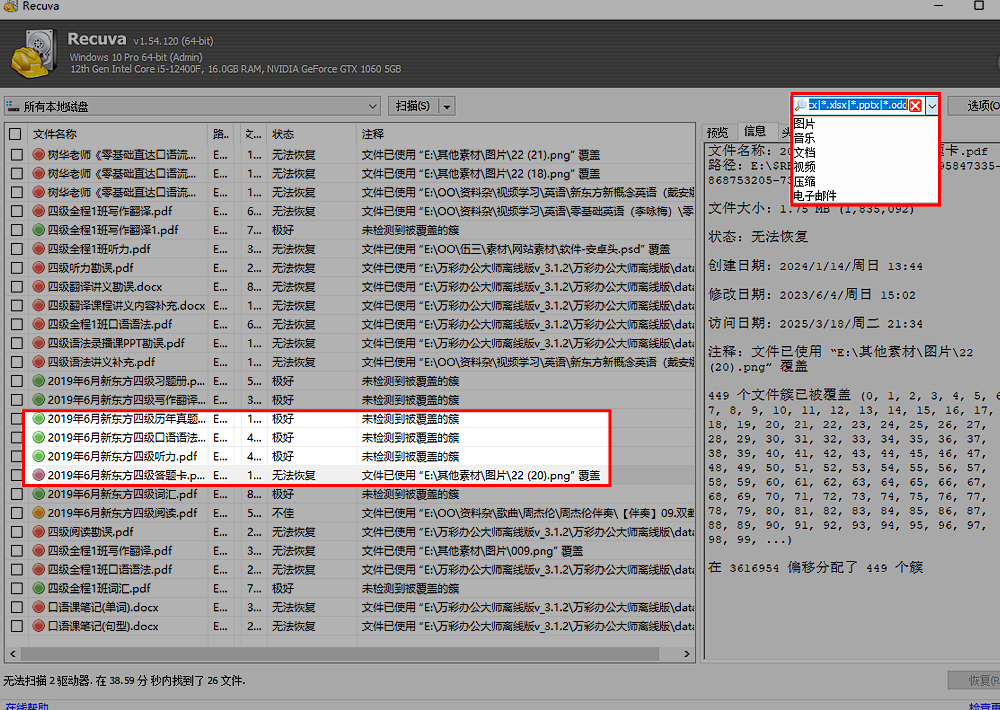Check the box for 四级全程1班写作翻译1.pdf
This screenshot has width=1000, height=710.
tap(17, 230)
